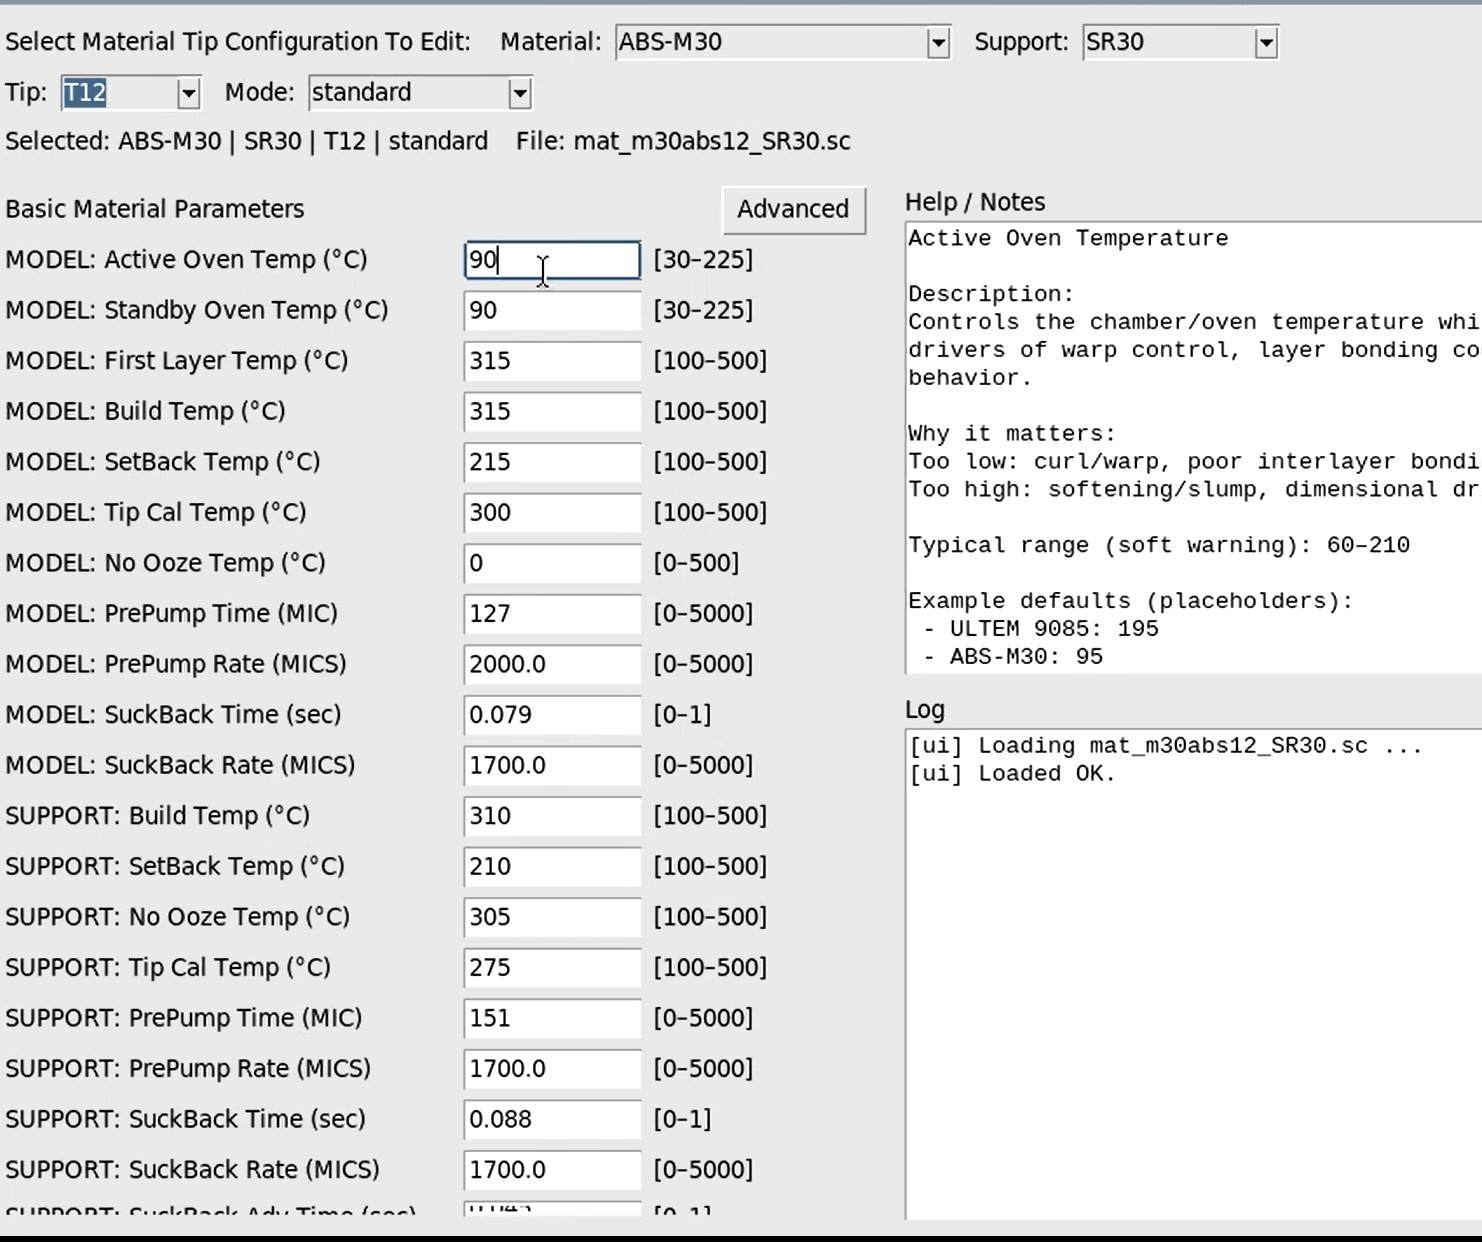Select the MODEL PrePump Time value 127
The image size is (1482, 1242).
(550, 613)
